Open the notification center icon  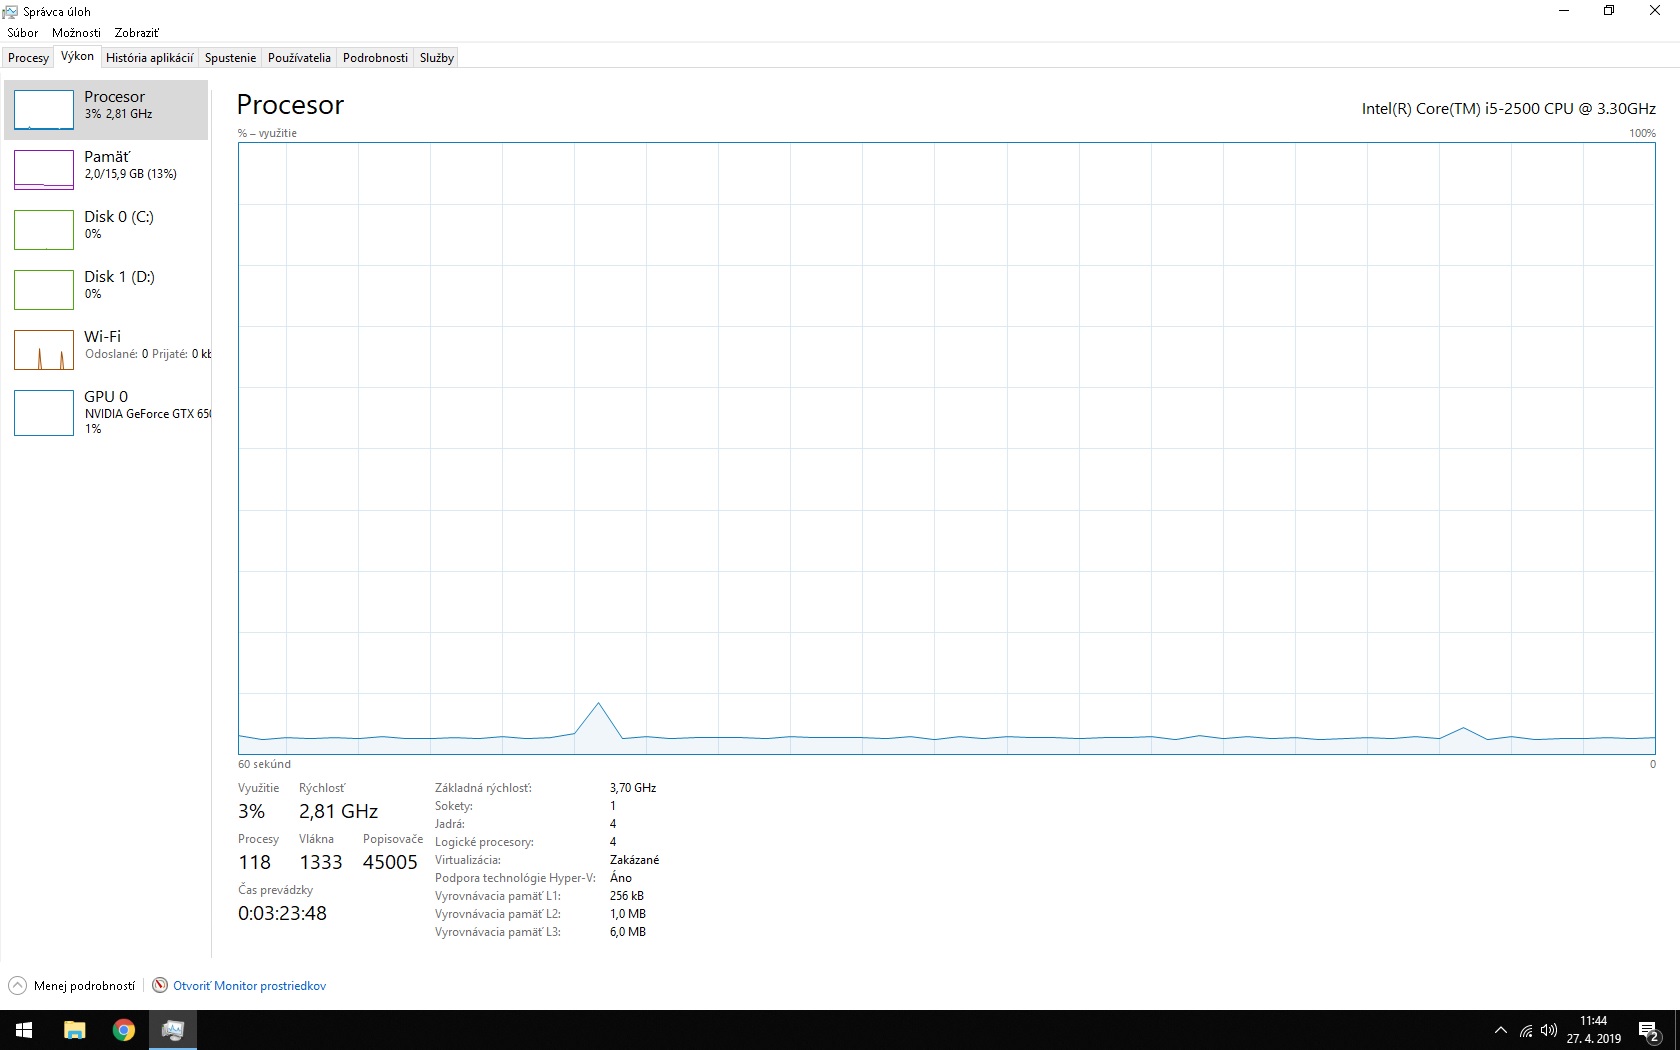(x=1649, y=1030)
